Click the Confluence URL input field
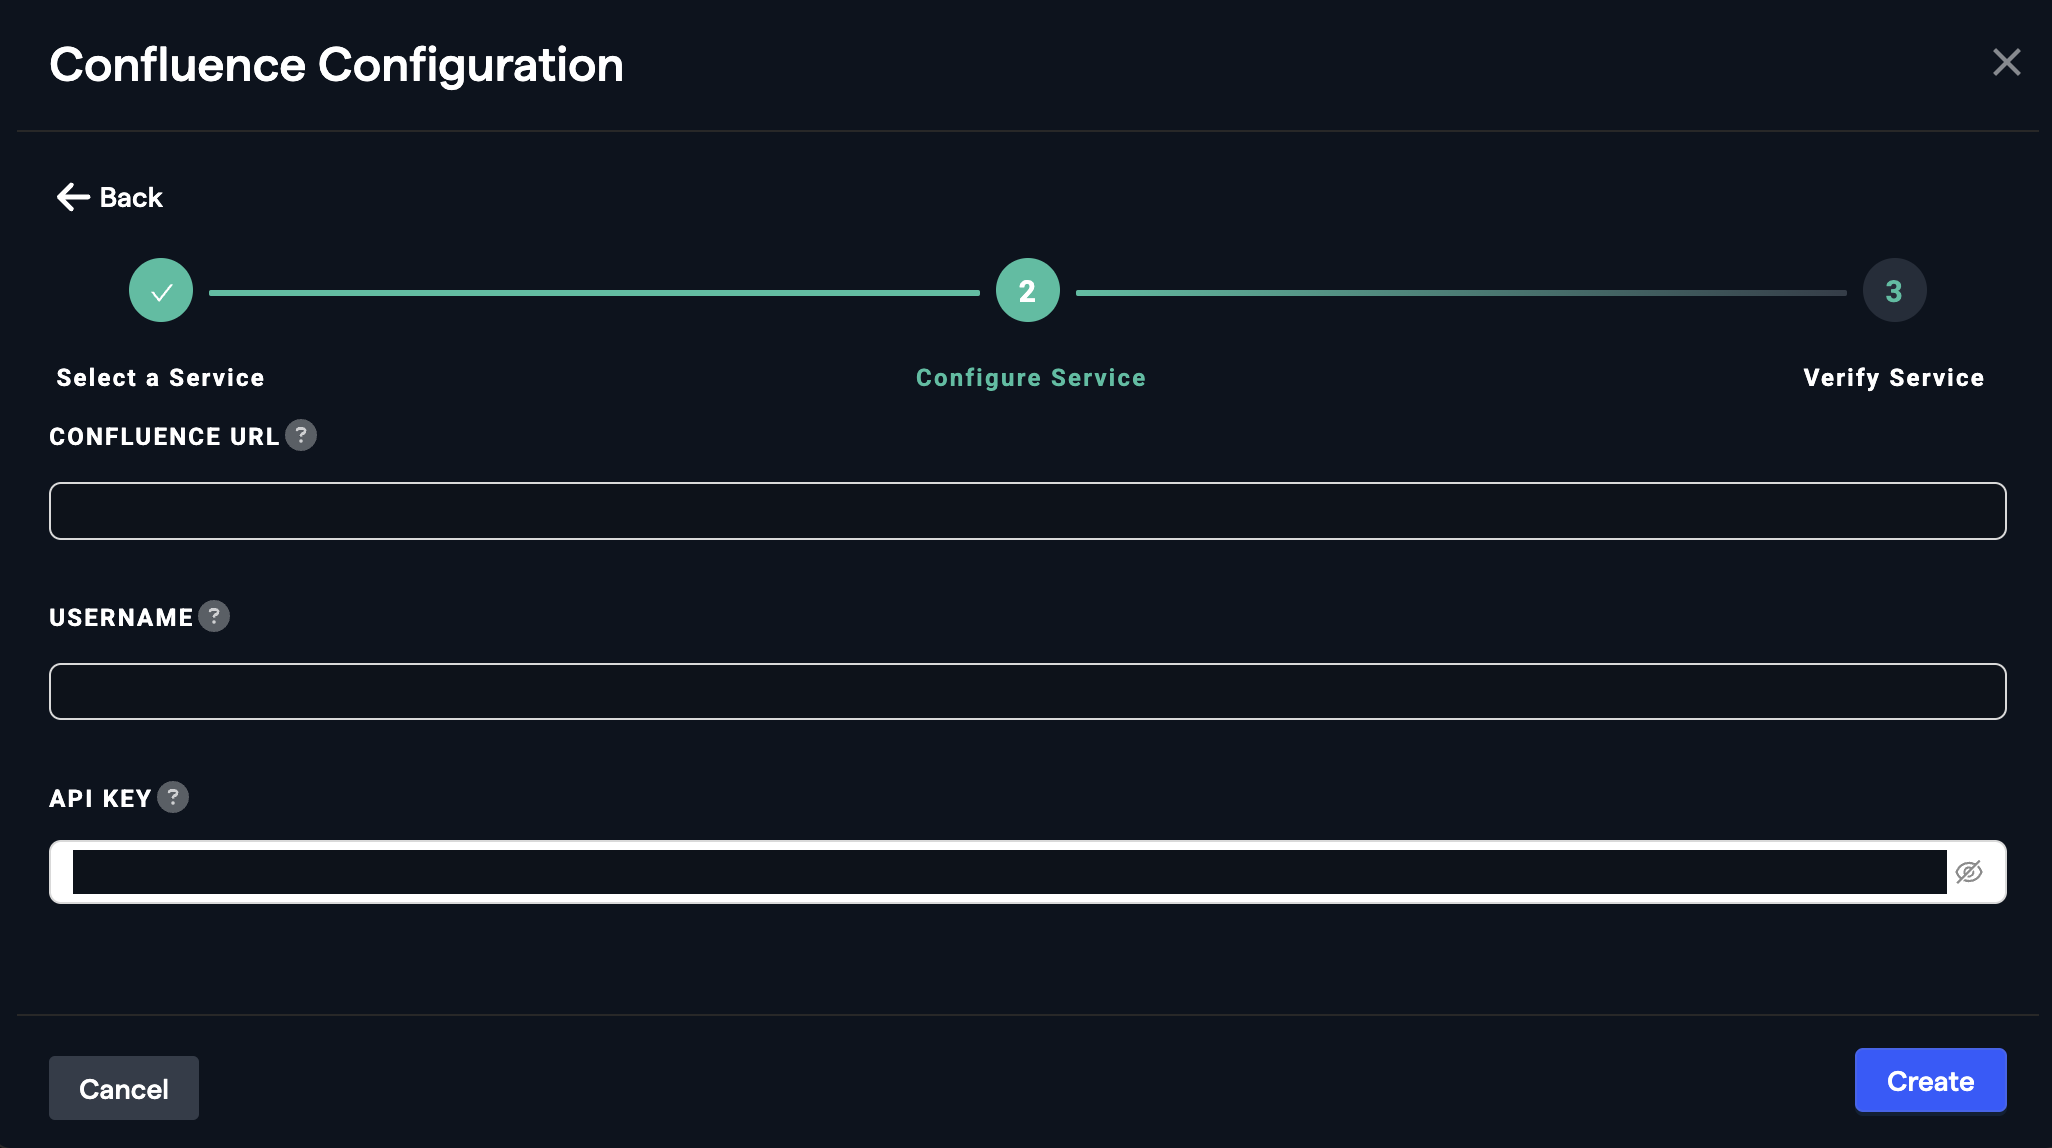2052x1148 pixels. pyautogui.click(x=1027, y=511)
